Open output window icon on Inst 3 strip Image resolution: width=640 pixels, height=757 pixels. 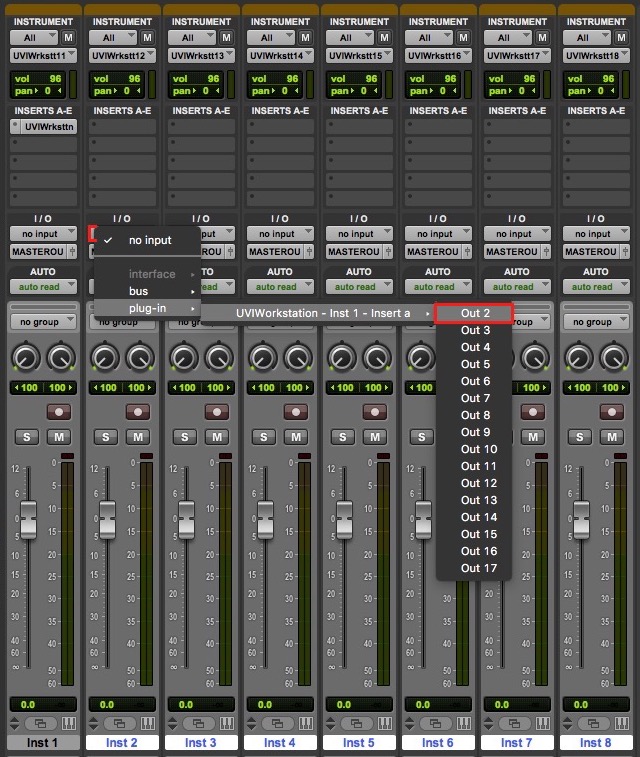point(198,723)
